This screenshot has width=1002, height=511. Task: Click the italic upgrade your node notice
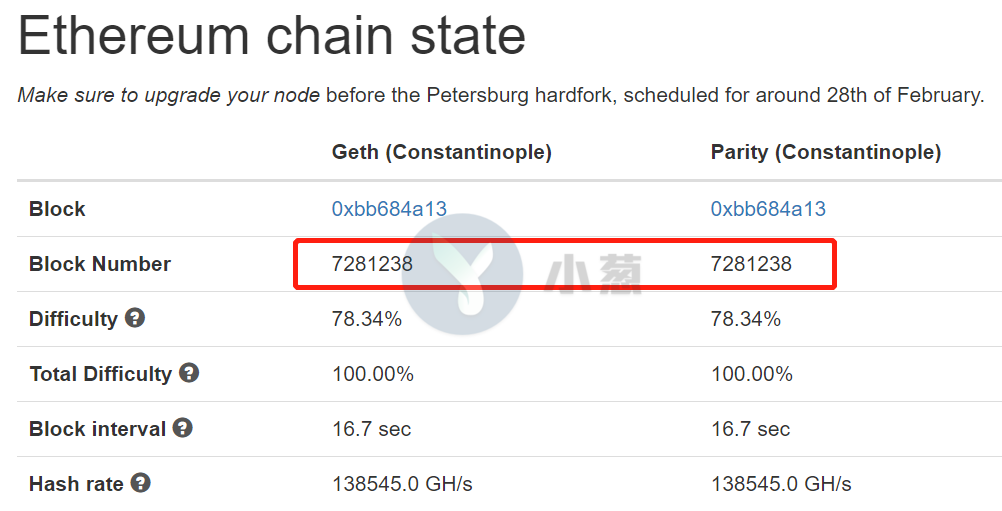click(x=169, y=95)
